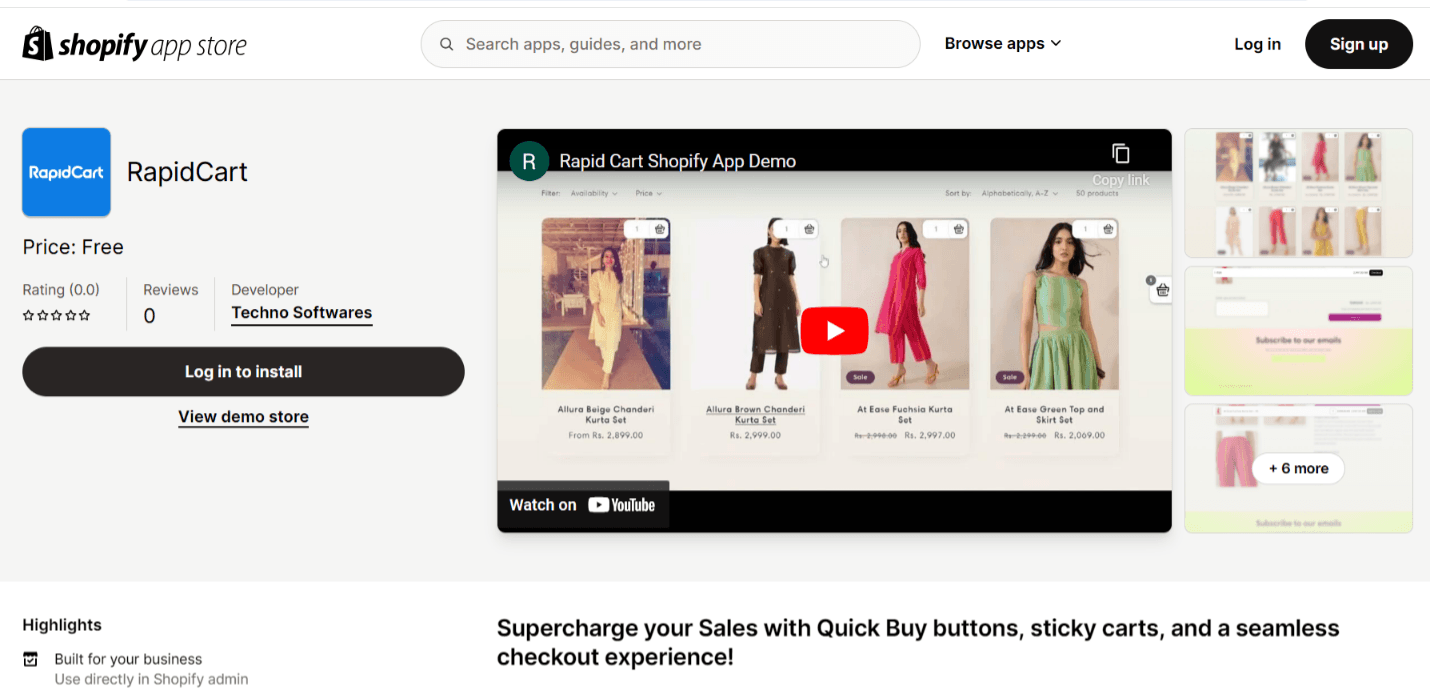Click the five-star rating icons
The image size is (1430, 693).
[56, 315]
